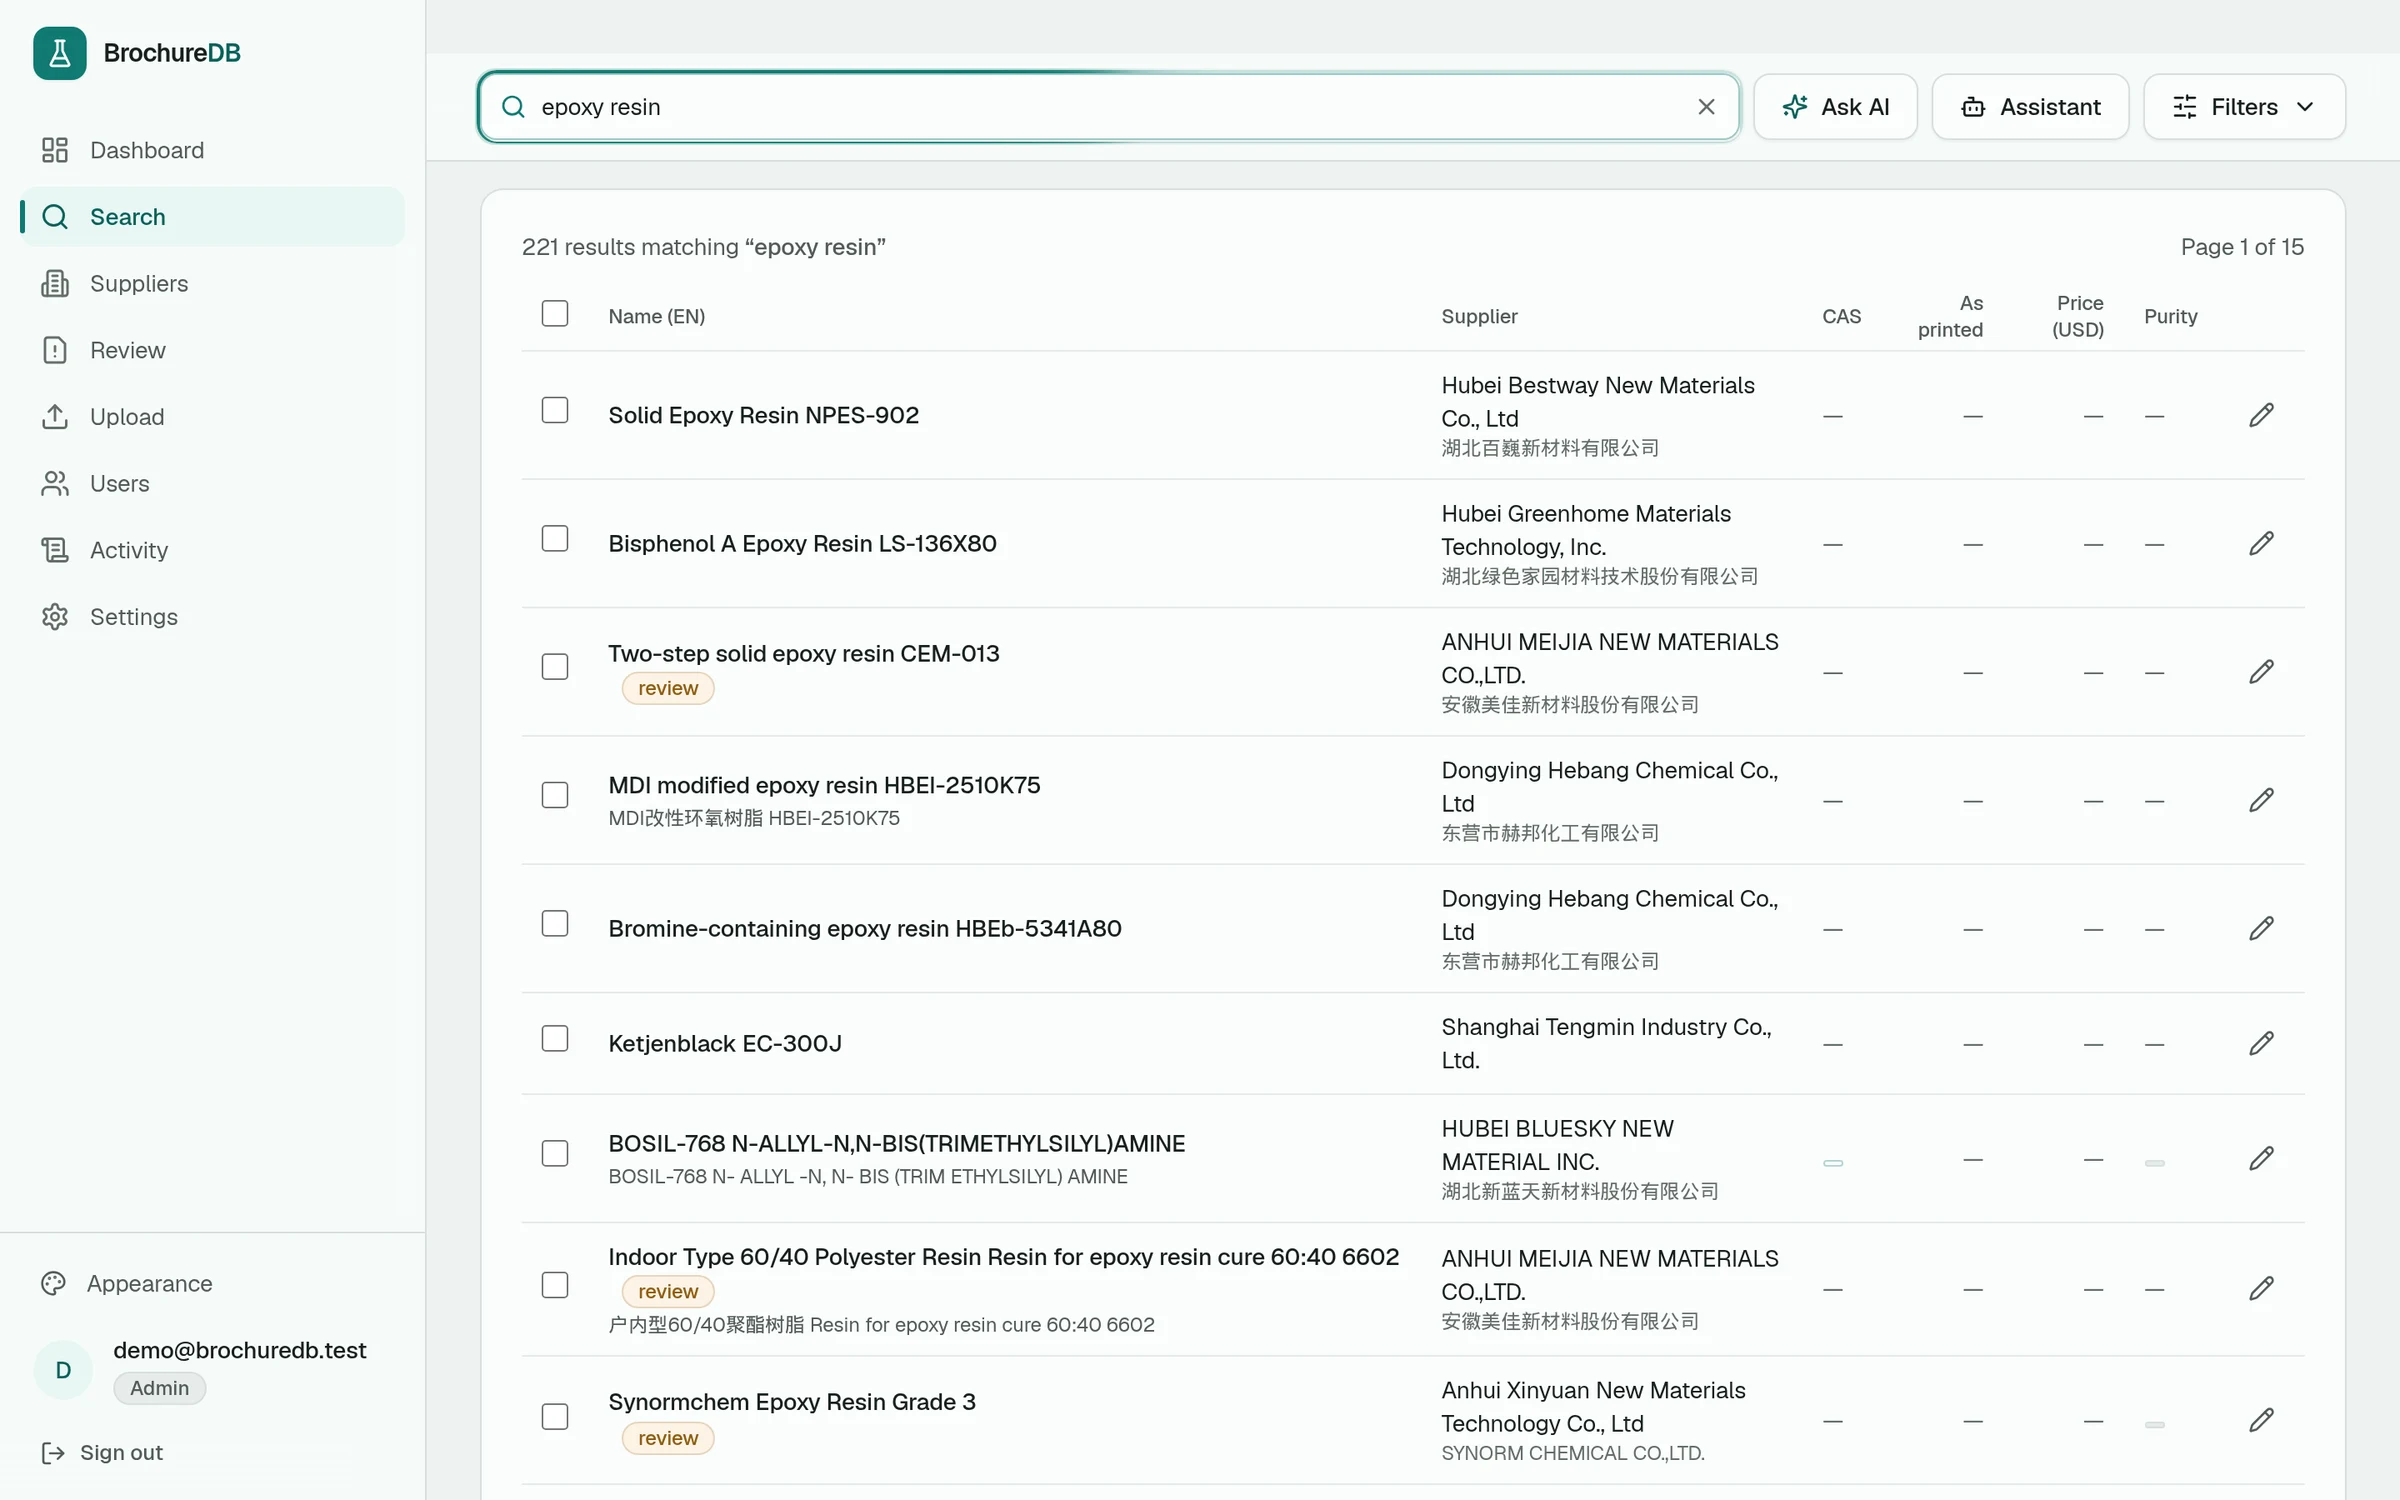The image size is (2400, 1500).
Task: Open Settings from the sidebar
Action: [x=212, y=617]
